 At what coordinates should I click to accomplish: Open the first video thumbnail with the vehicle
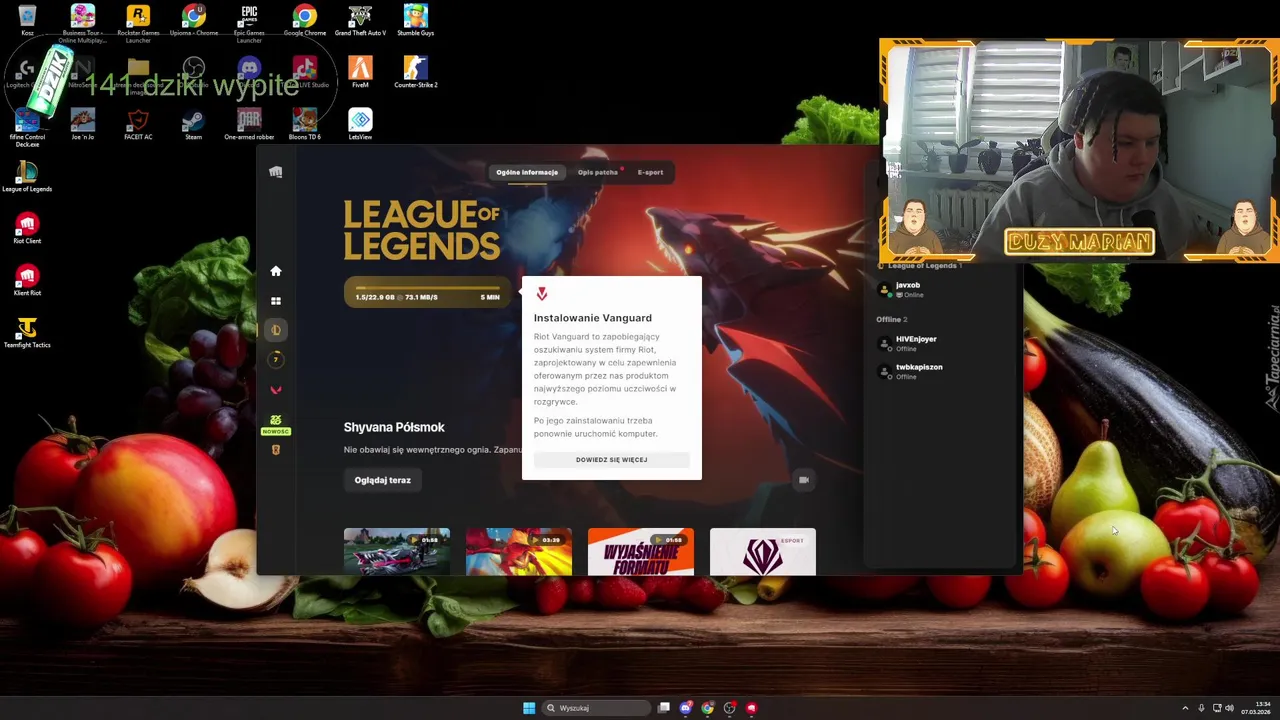tap(397, 552)
